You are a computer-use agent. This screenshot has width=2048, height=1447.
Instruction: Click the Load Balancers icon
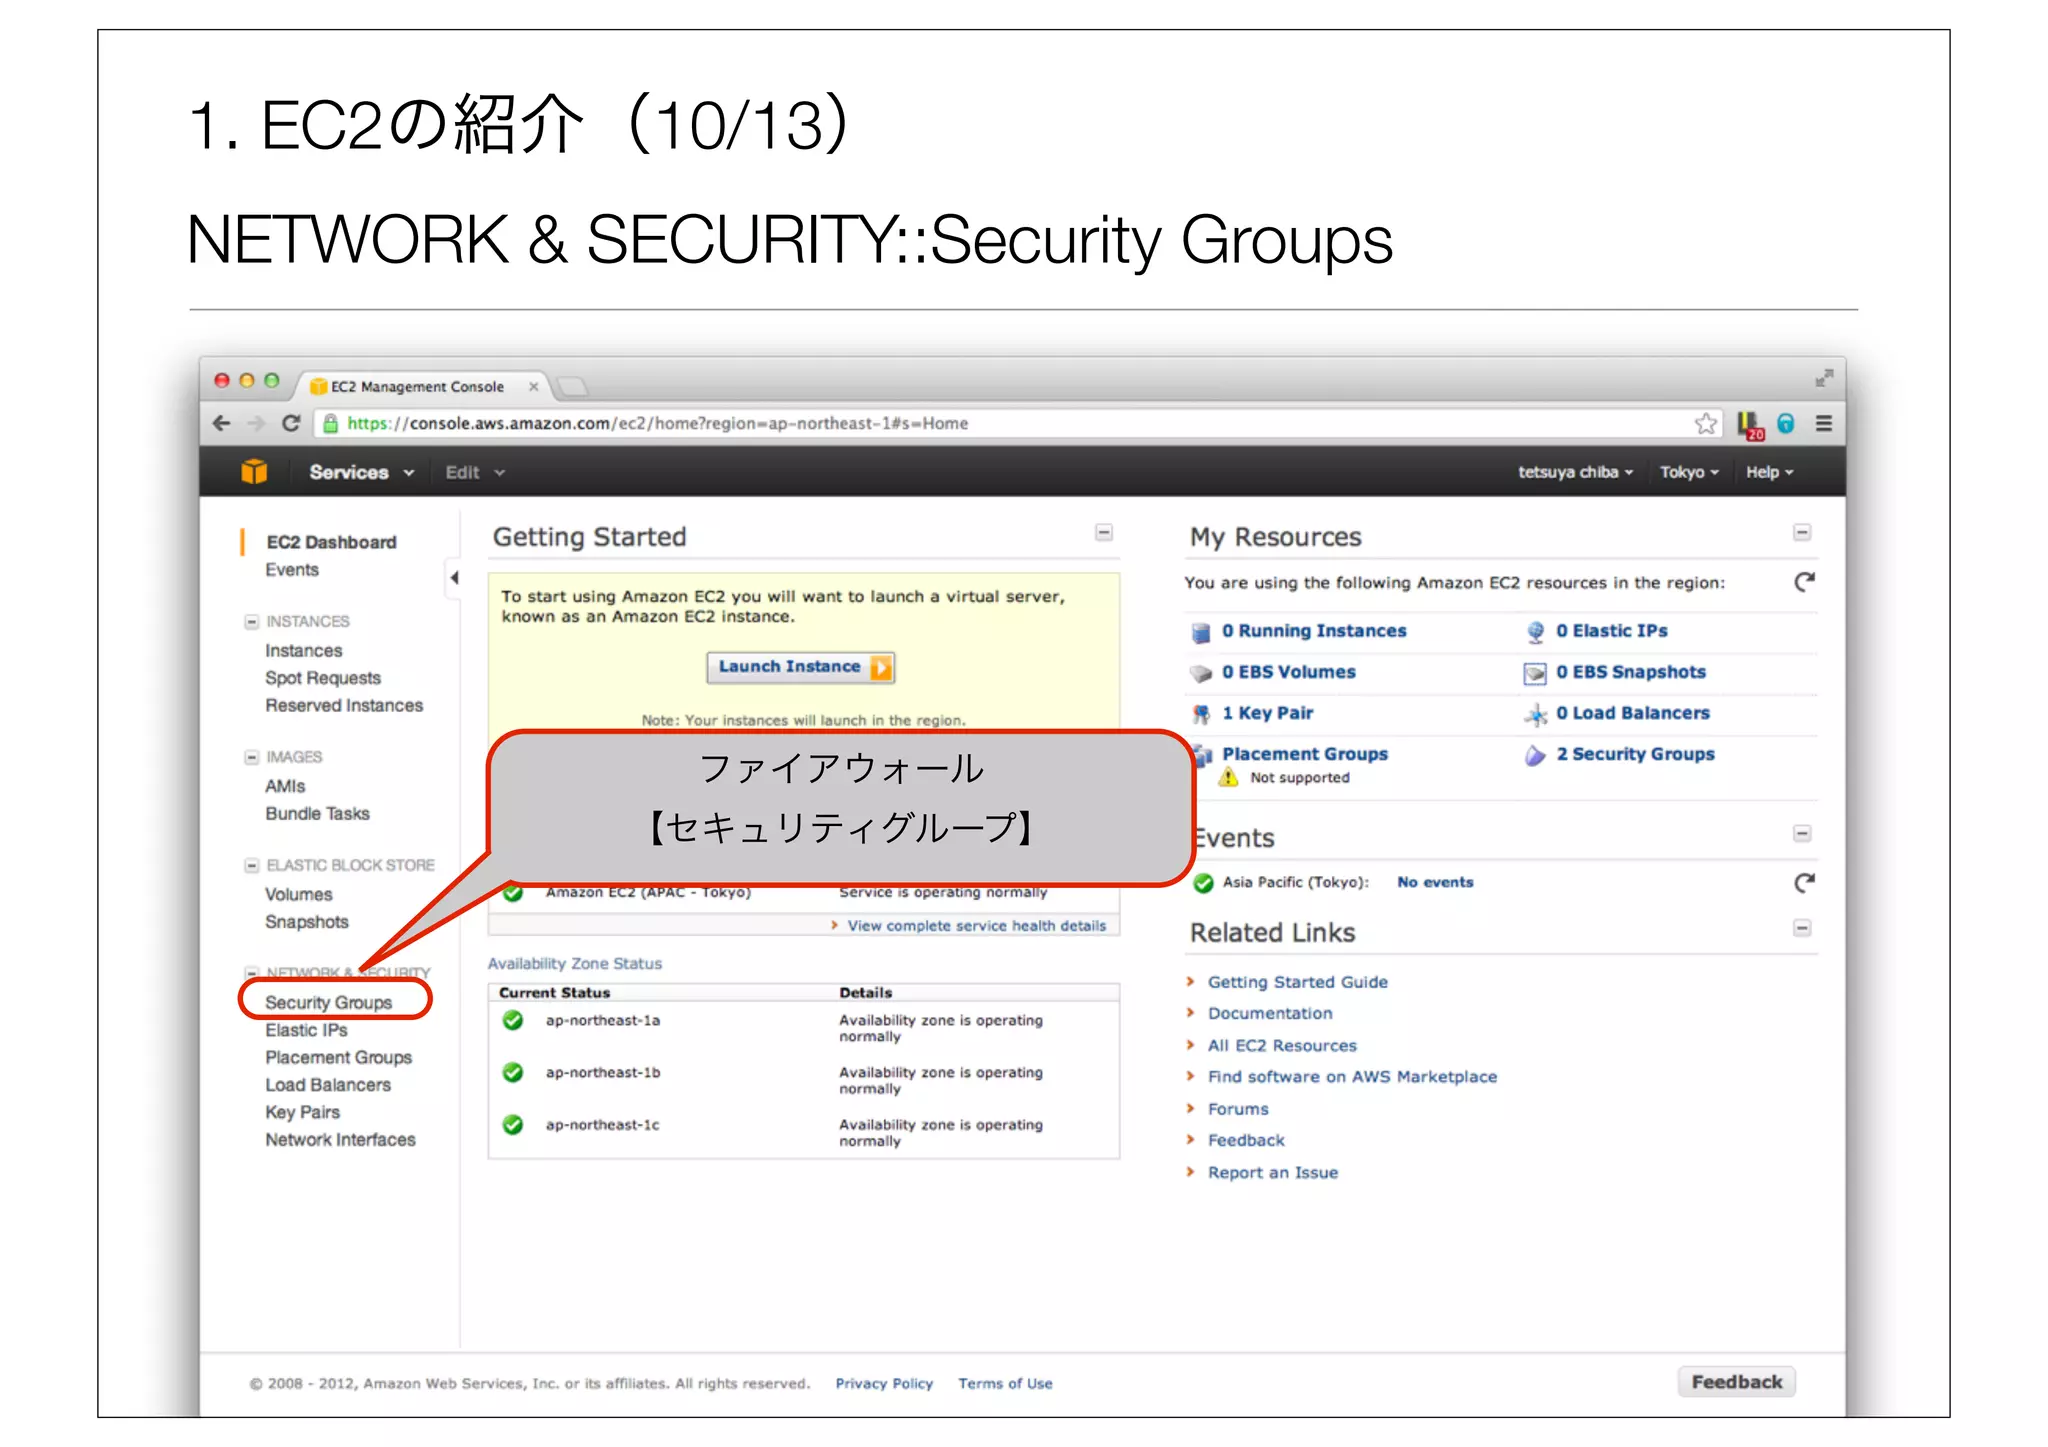[1535, 714]
